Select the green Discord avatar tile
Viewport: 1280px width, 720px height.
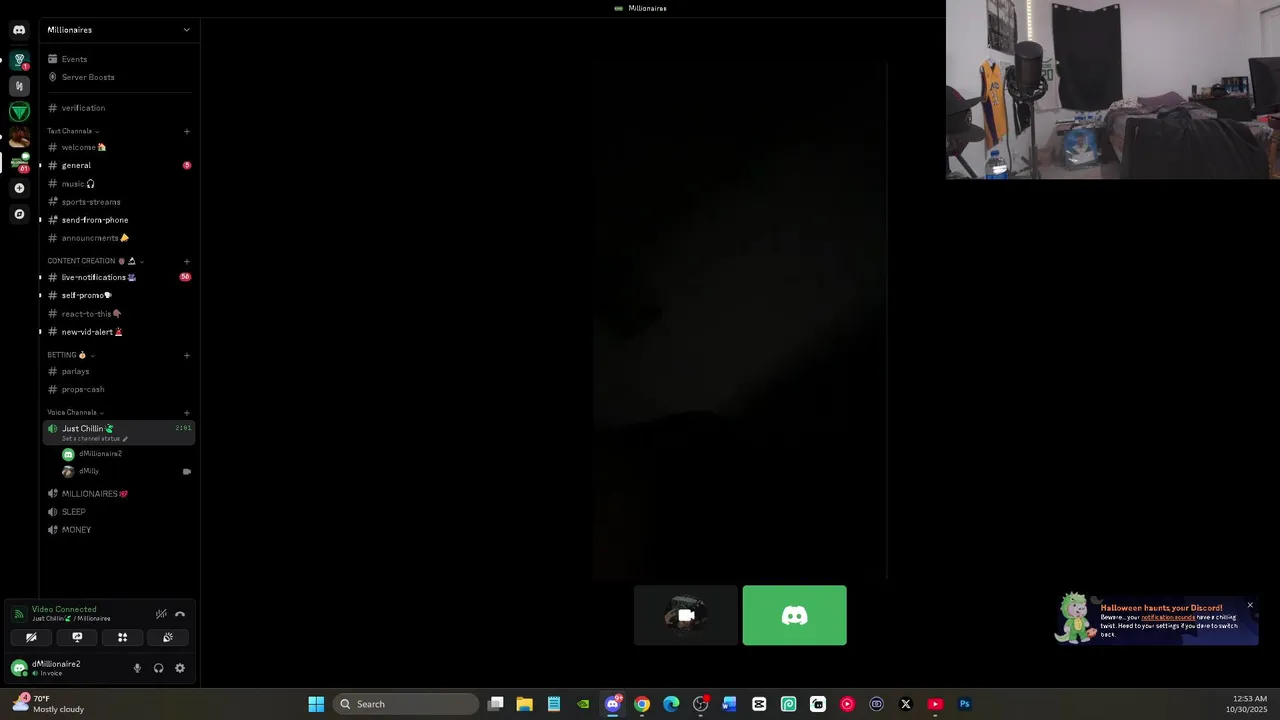click(795, 616)
